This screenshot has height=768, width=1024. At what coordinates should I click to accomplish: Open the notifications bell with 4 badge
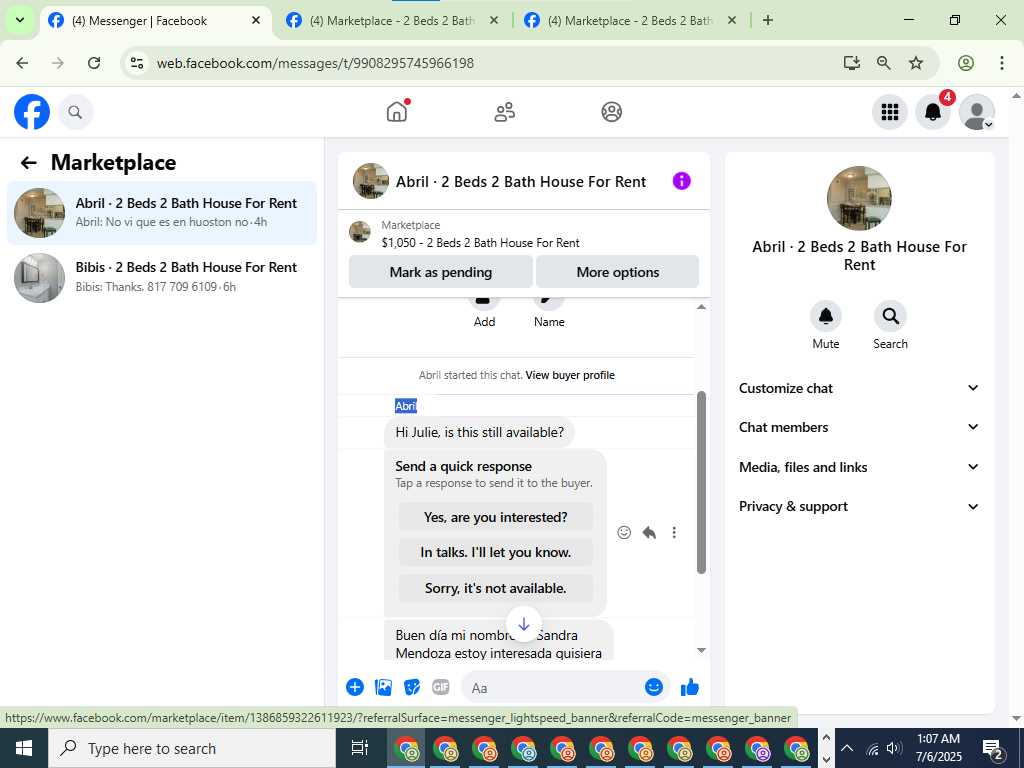[x=933, y=112]
